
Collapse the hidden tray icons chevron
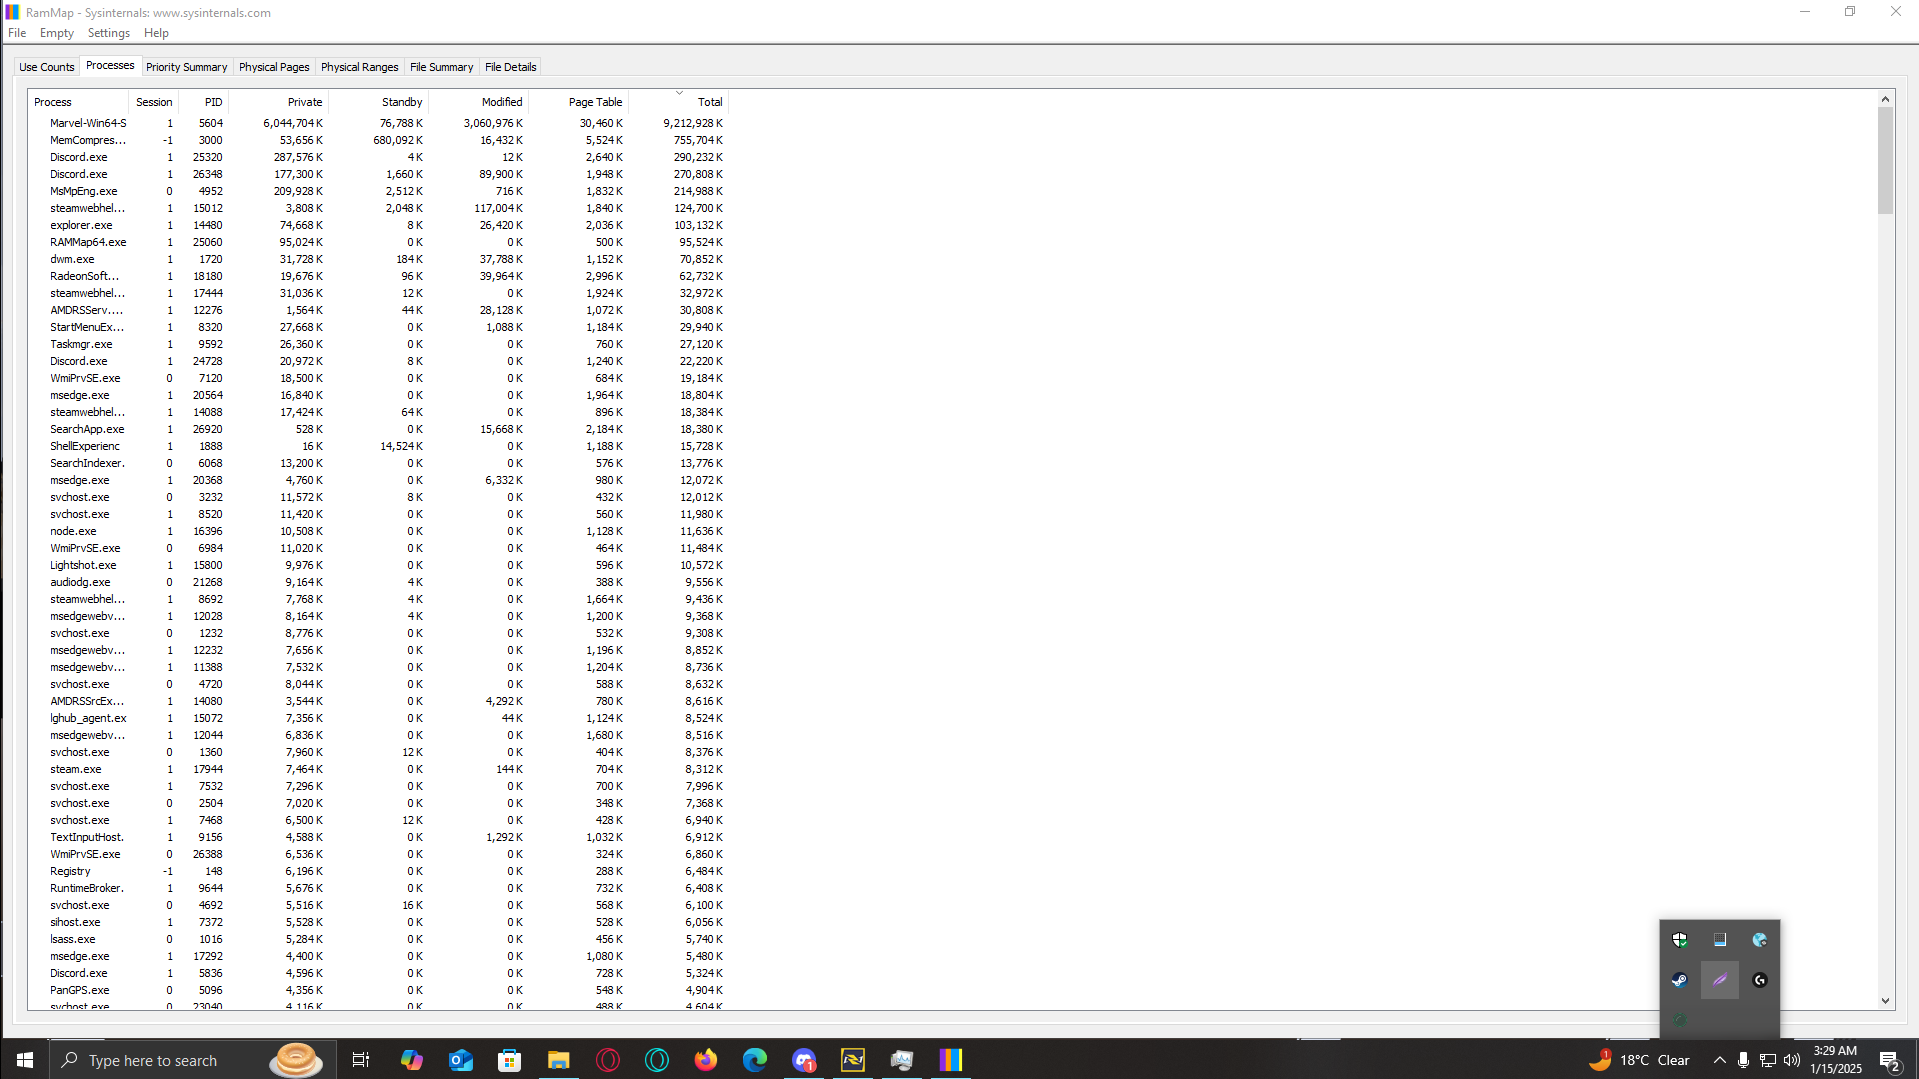coord(1719,1060)
